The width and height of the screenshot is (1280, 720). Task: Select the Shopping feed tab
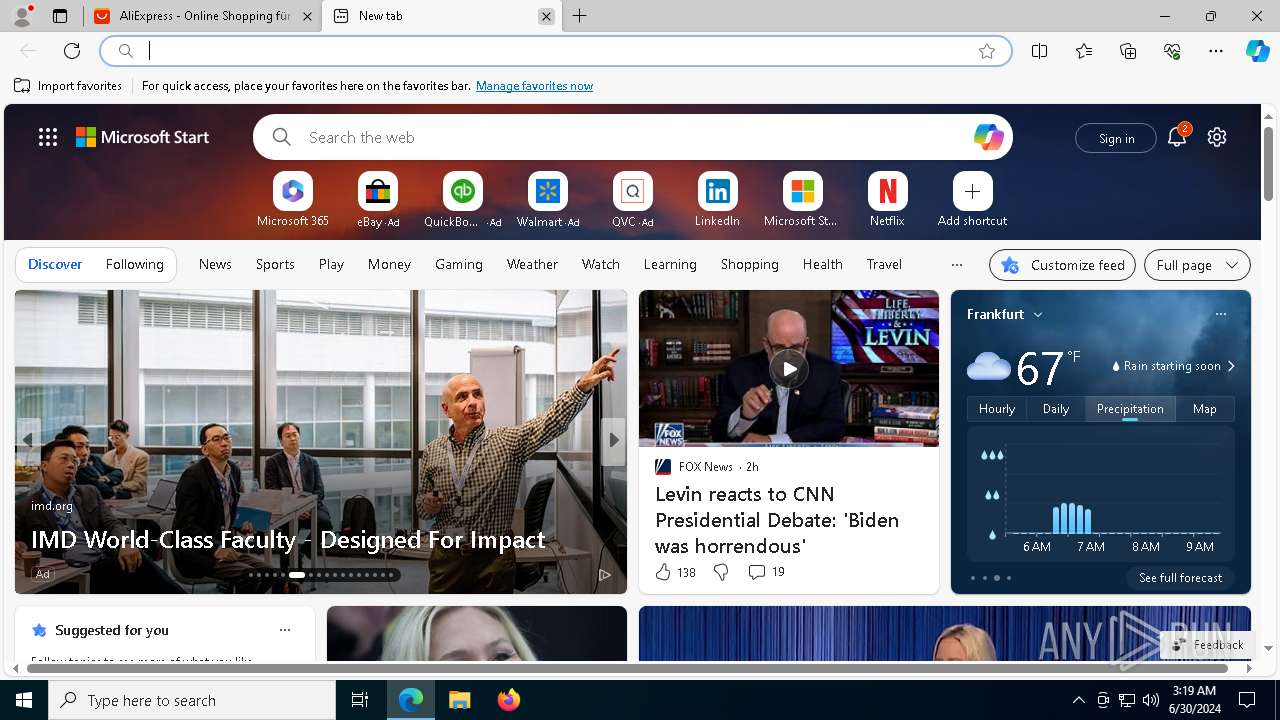tap(749, 264)
